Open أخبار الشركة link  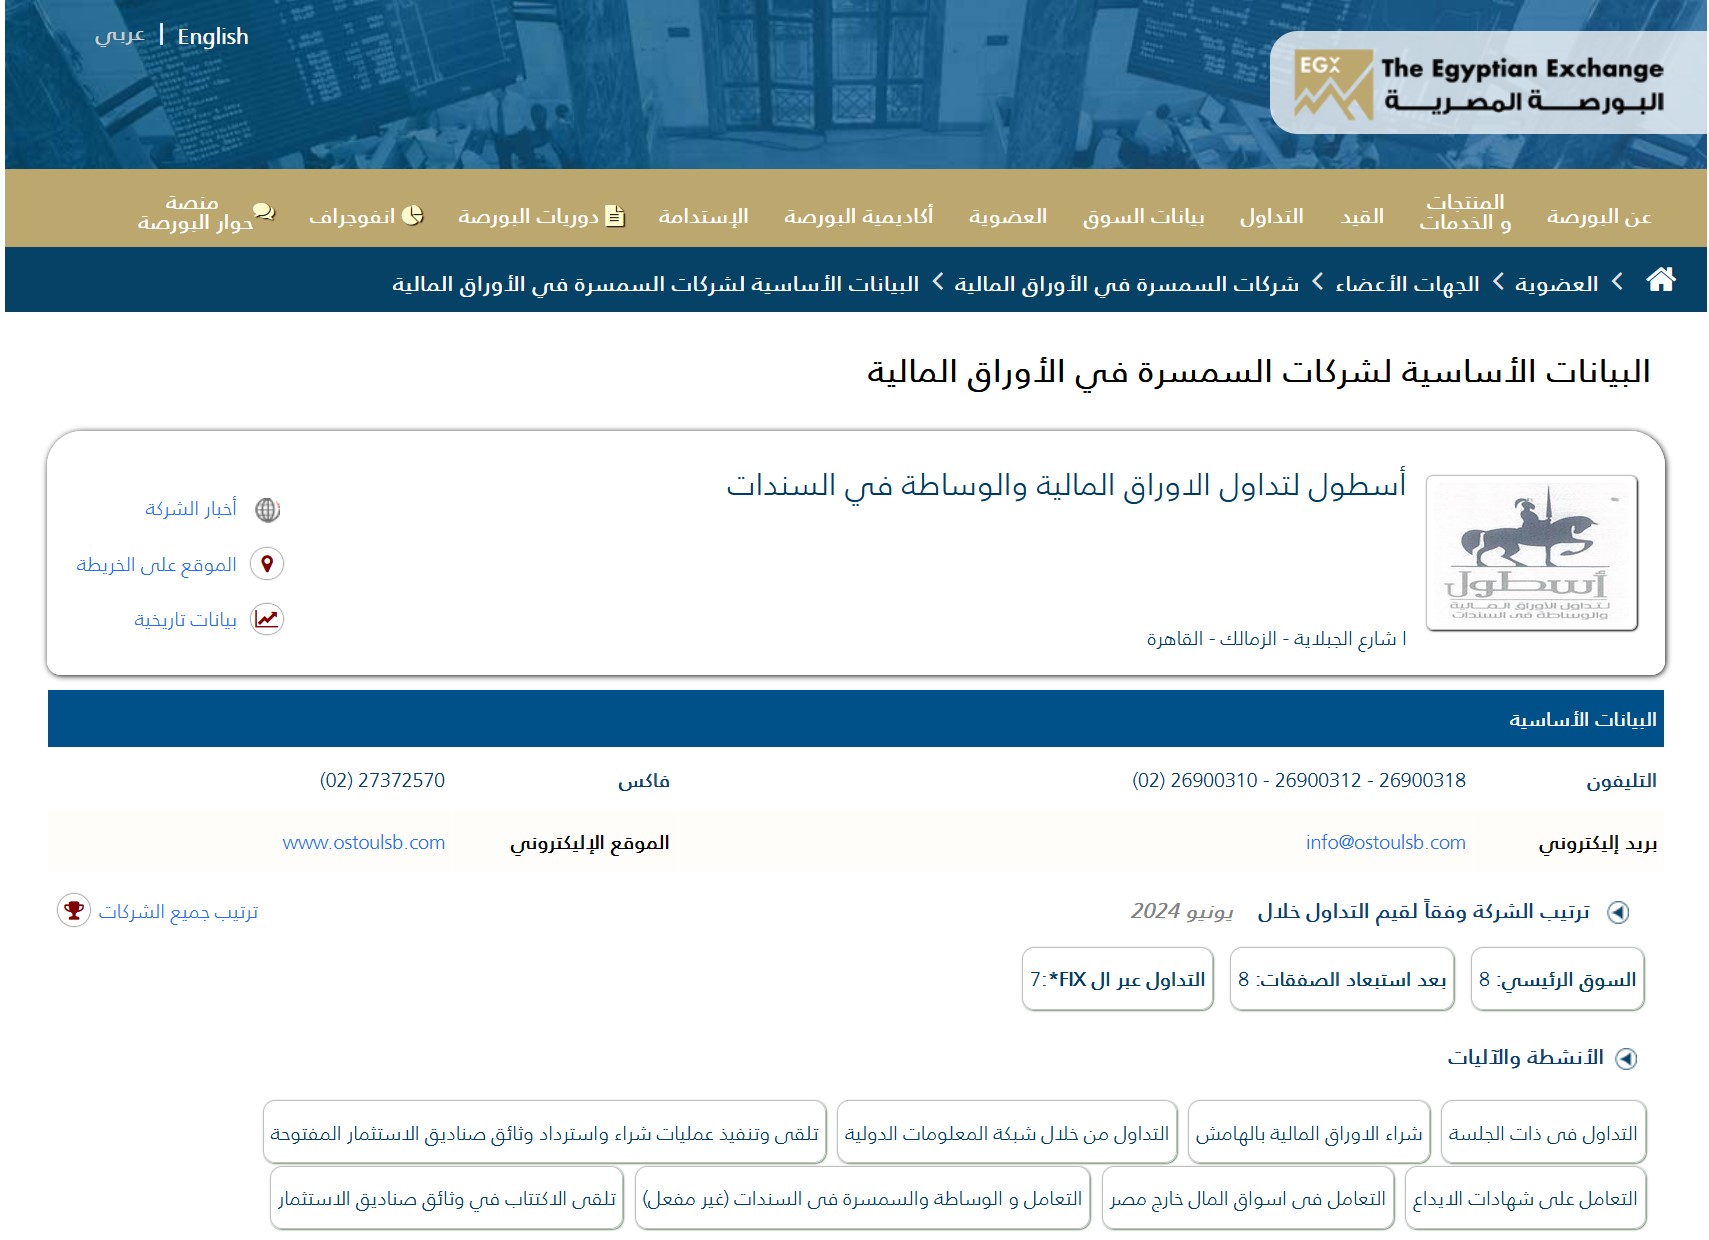[191, 509]
